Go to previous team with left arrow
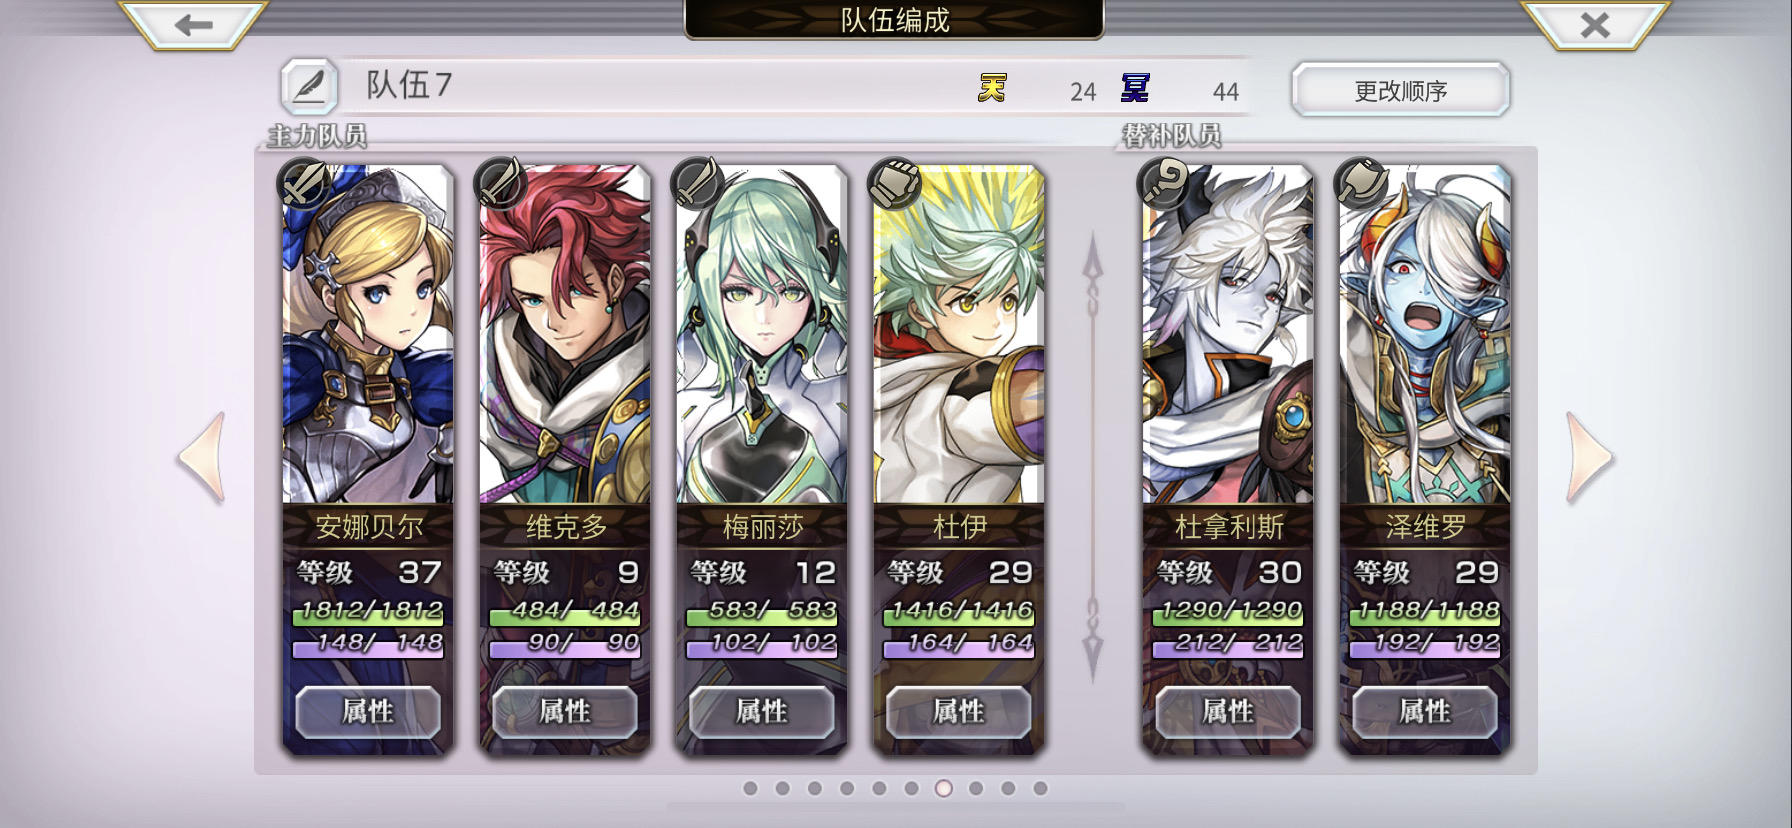The image size is (1792, 828). 202,457
